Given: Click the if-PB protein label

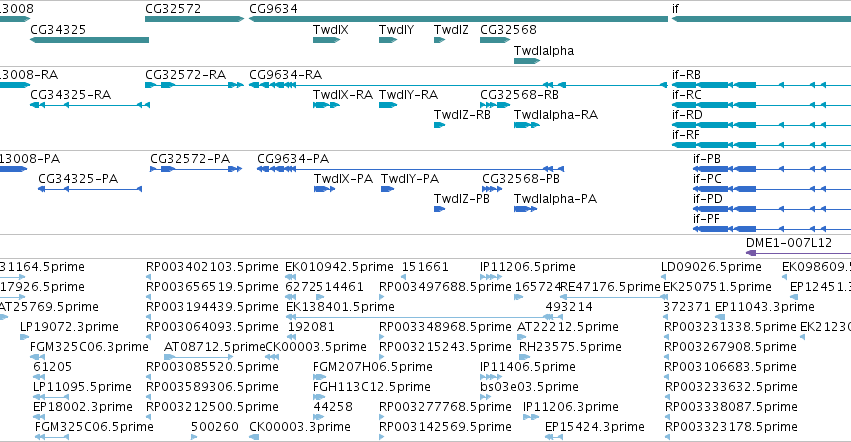Looking at the screenshot, I should tap(707, 159).
